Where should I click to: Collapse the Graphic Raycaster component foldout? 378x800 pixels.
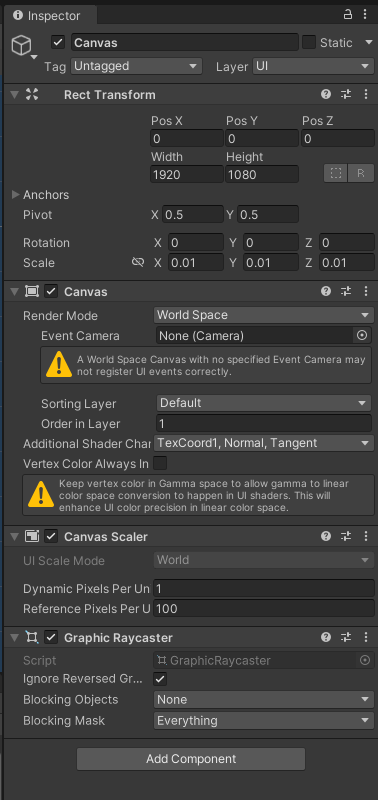[x=14, y=637]
